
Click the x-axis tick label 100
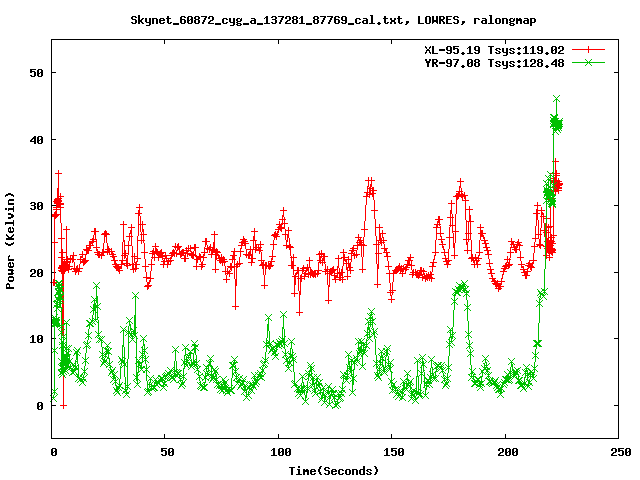tap(280, 452)
